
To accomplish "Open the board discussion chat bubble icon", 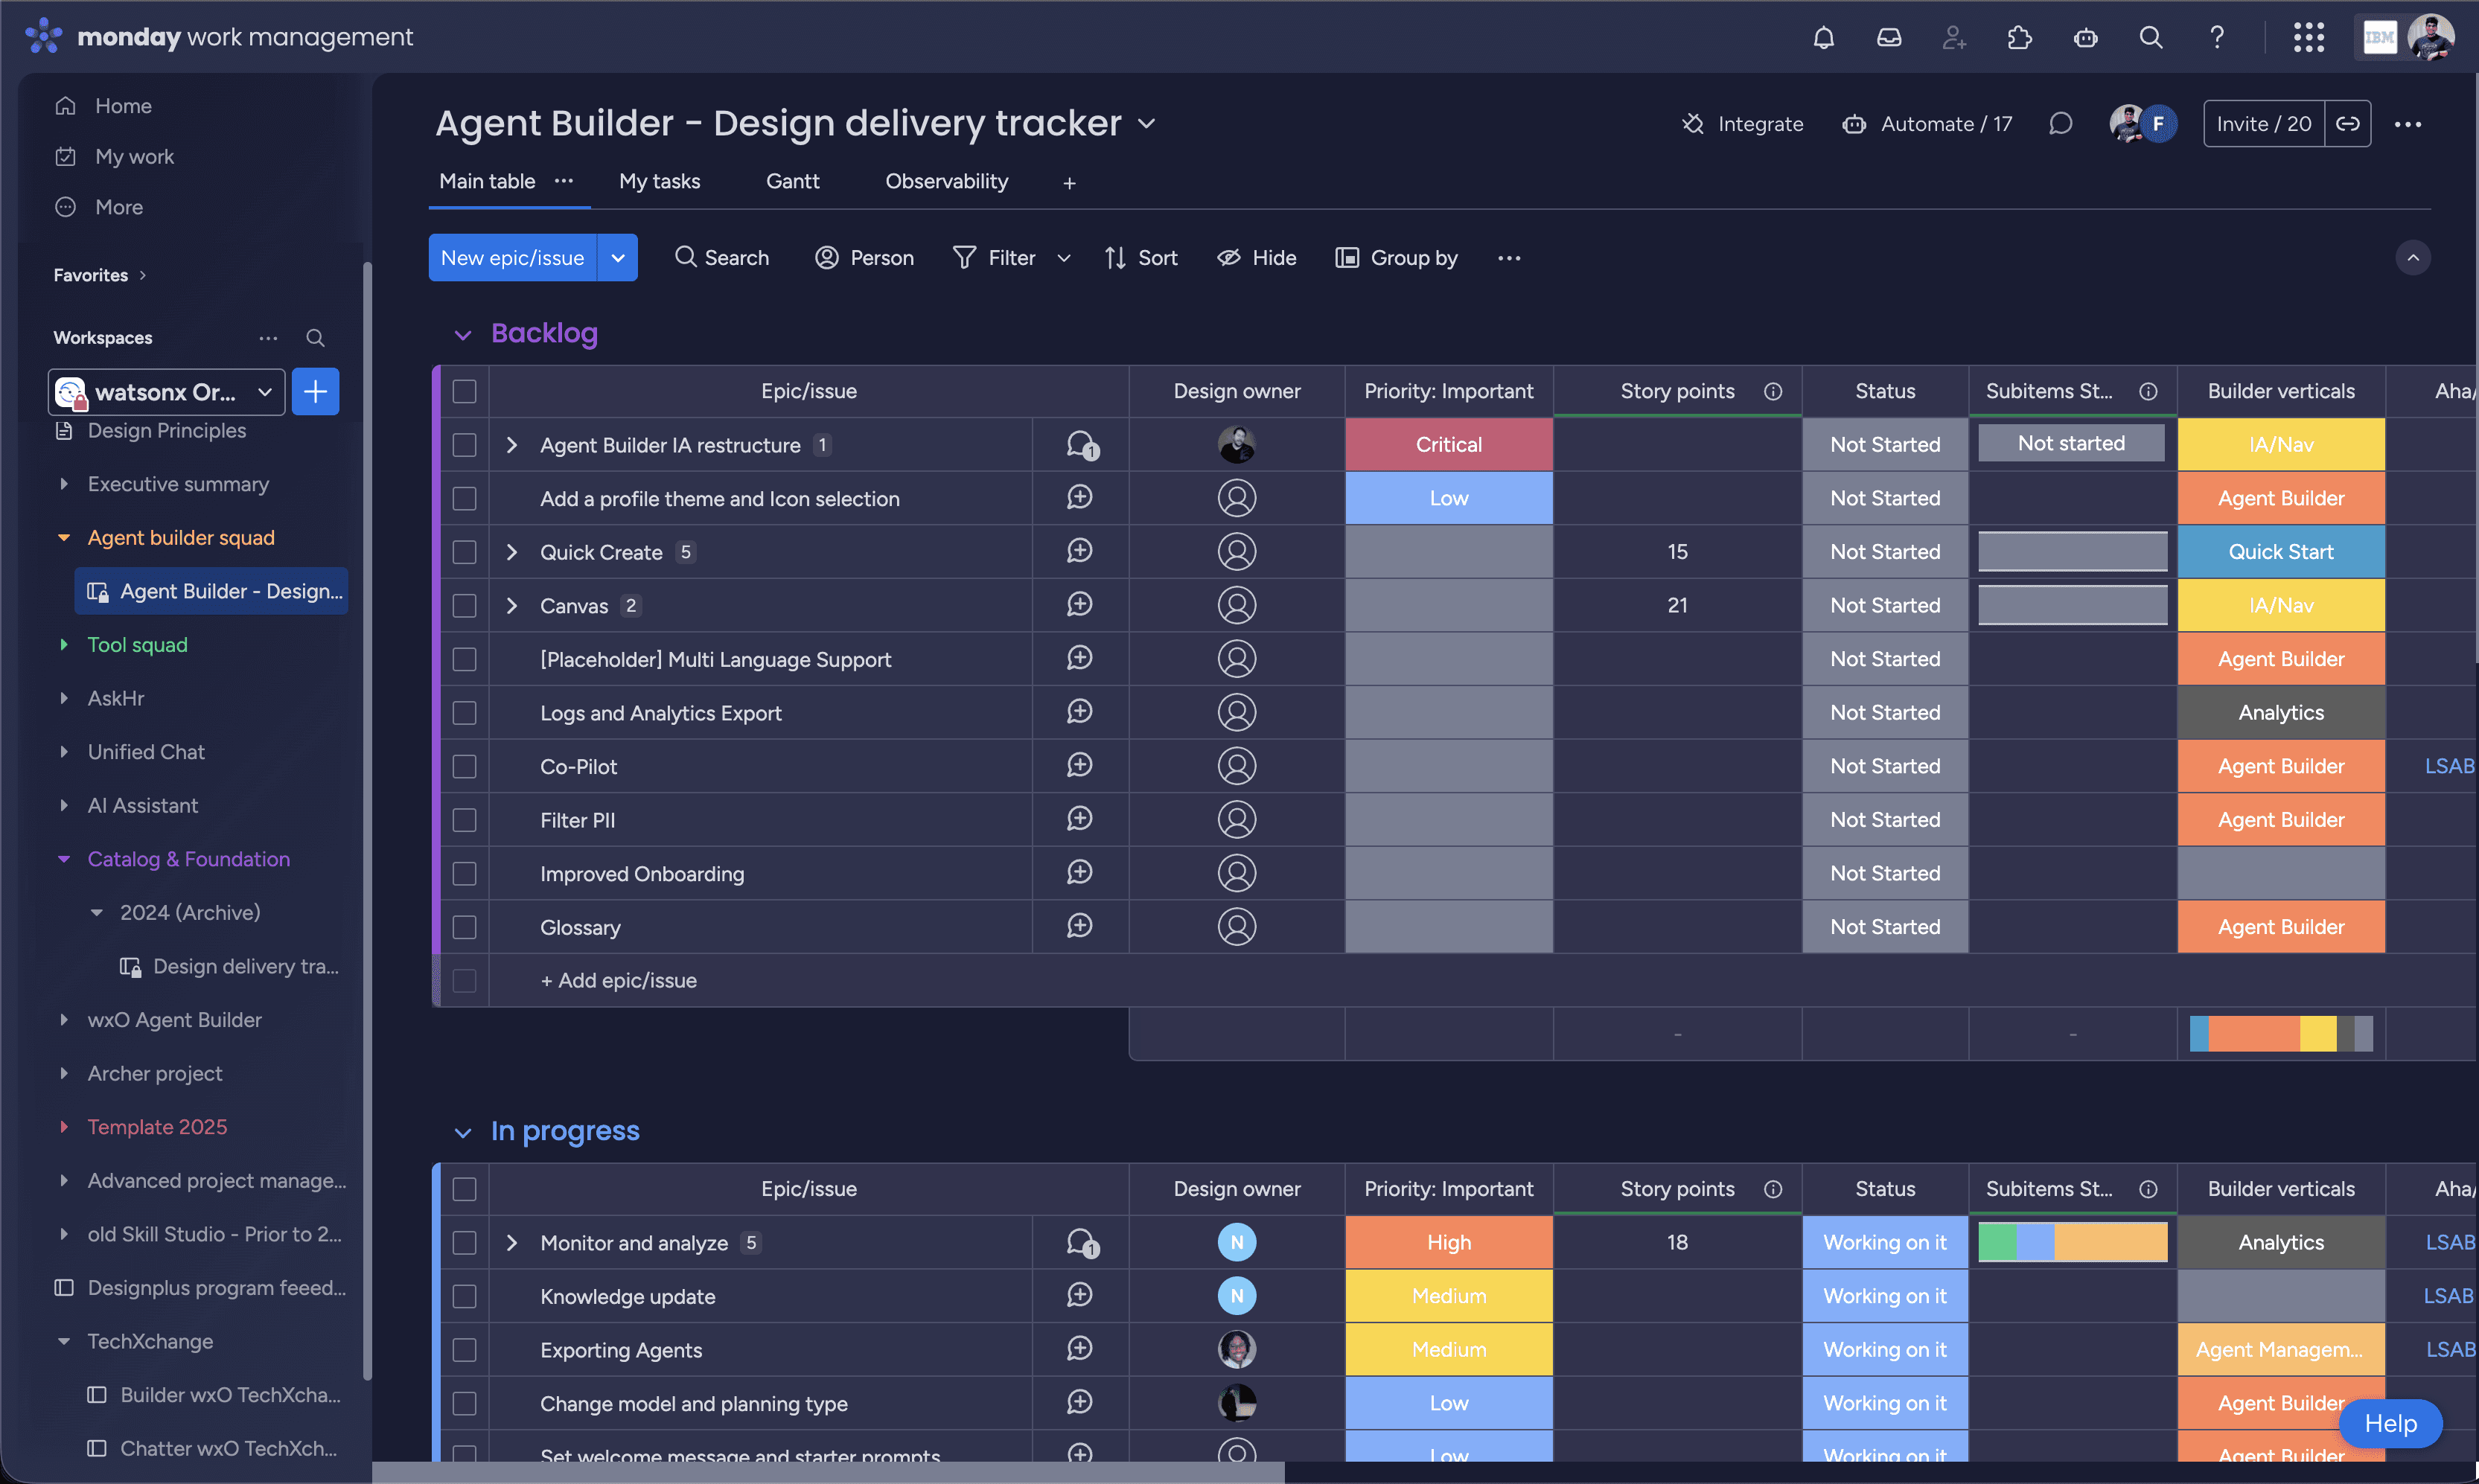I will [x=2060, y=124].
